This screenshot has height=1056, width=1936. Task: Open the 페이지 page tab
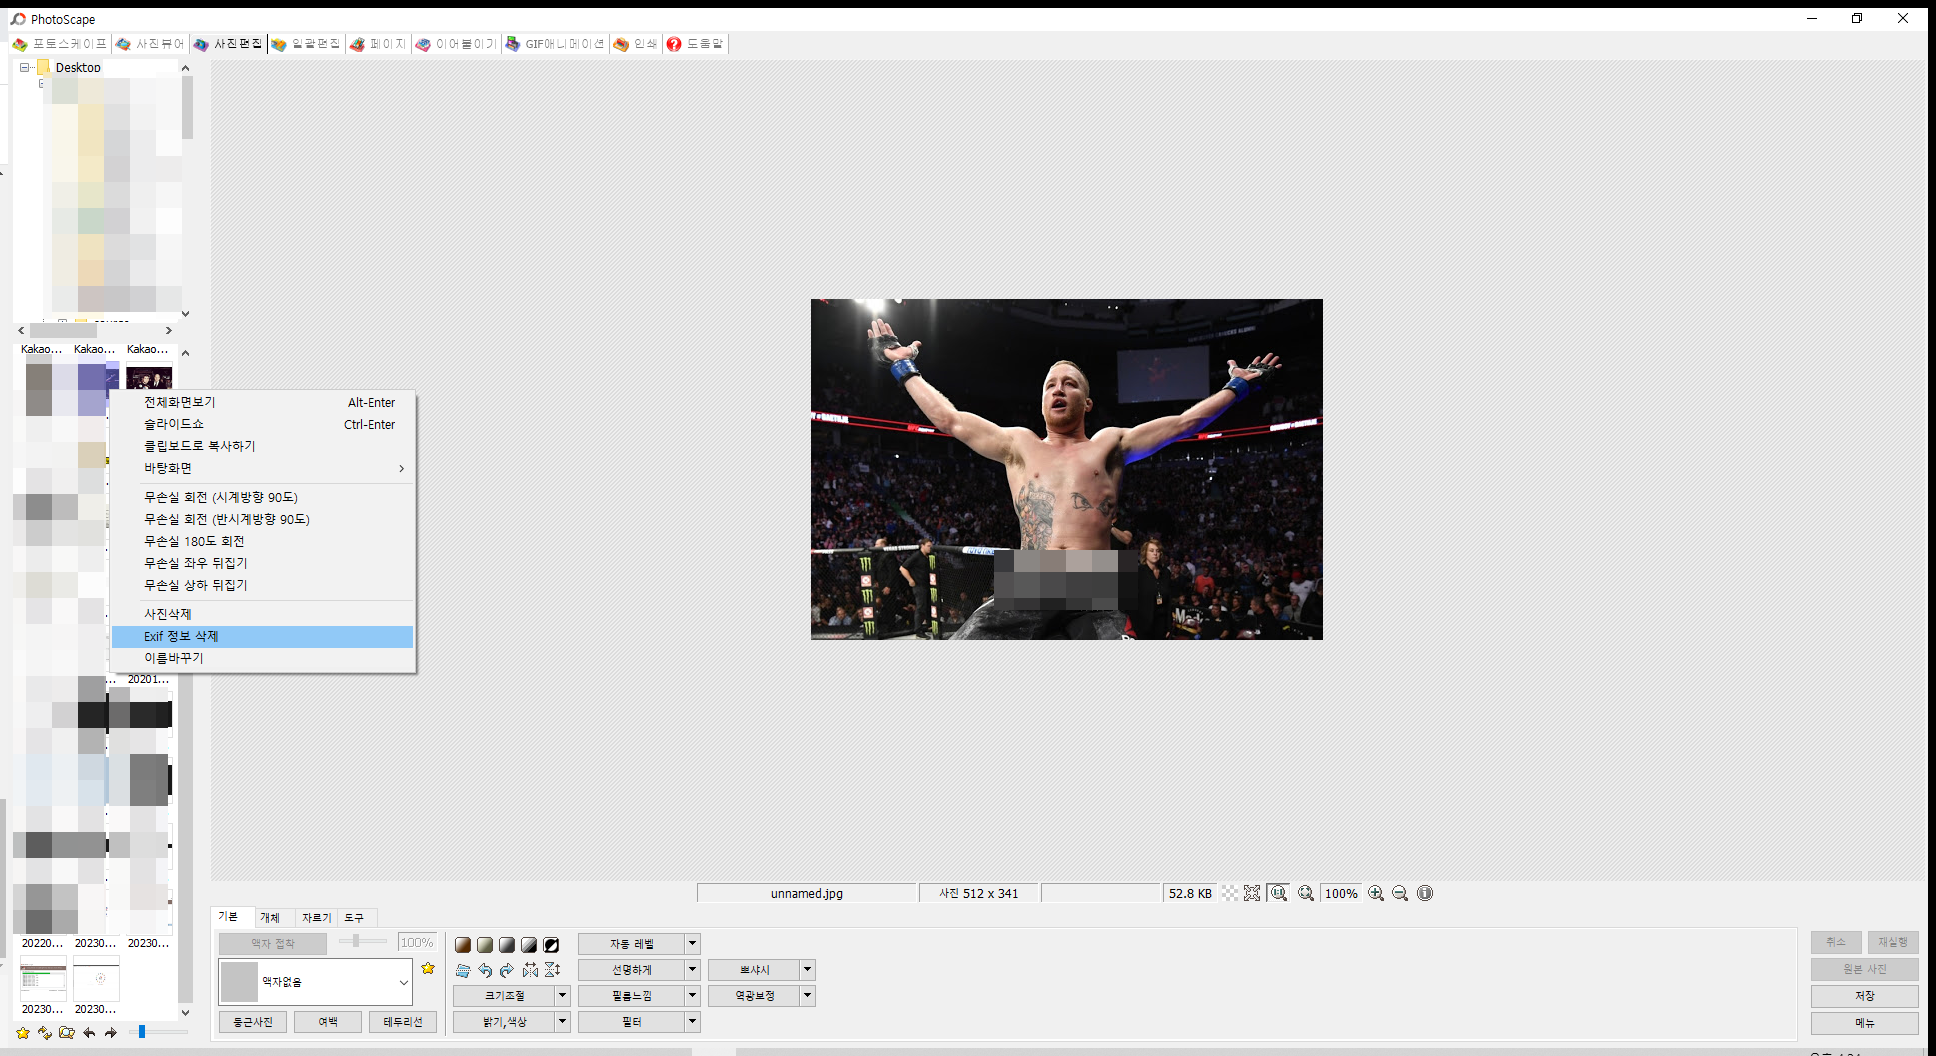(x=378, y=44)
